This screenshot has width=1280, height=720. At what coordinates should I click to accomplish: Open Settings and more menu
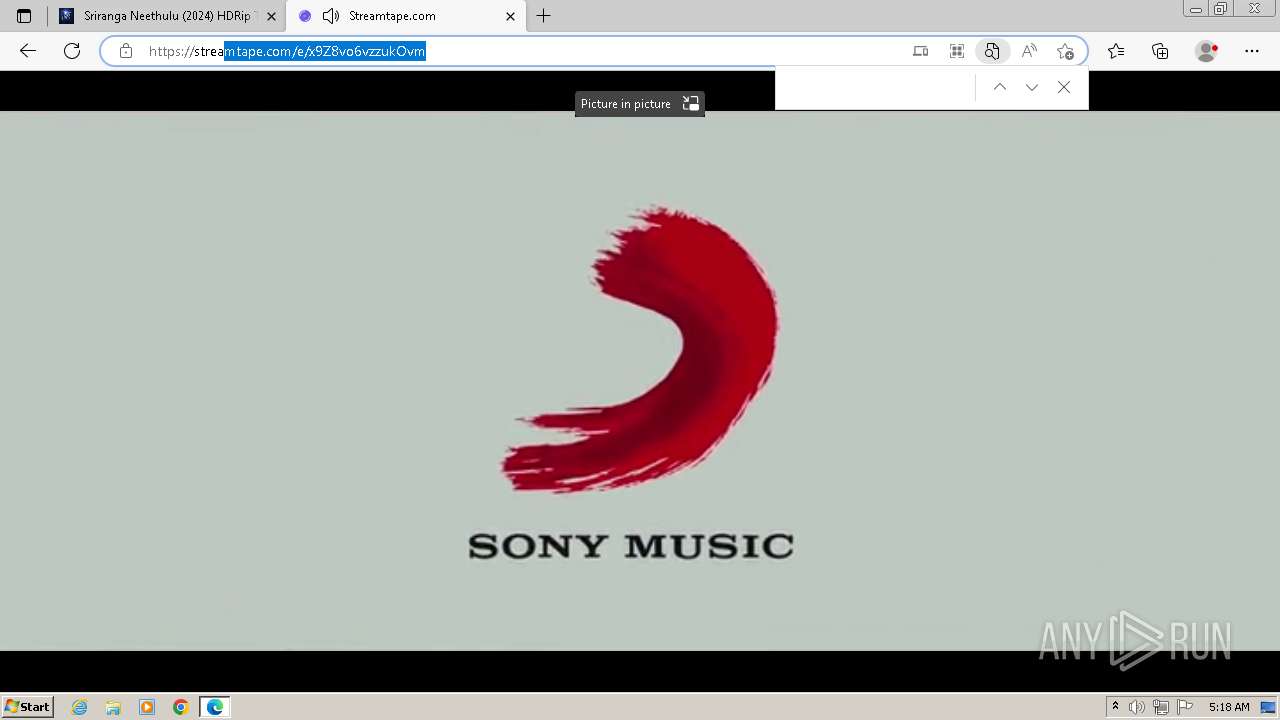[x=1252, y=51]
